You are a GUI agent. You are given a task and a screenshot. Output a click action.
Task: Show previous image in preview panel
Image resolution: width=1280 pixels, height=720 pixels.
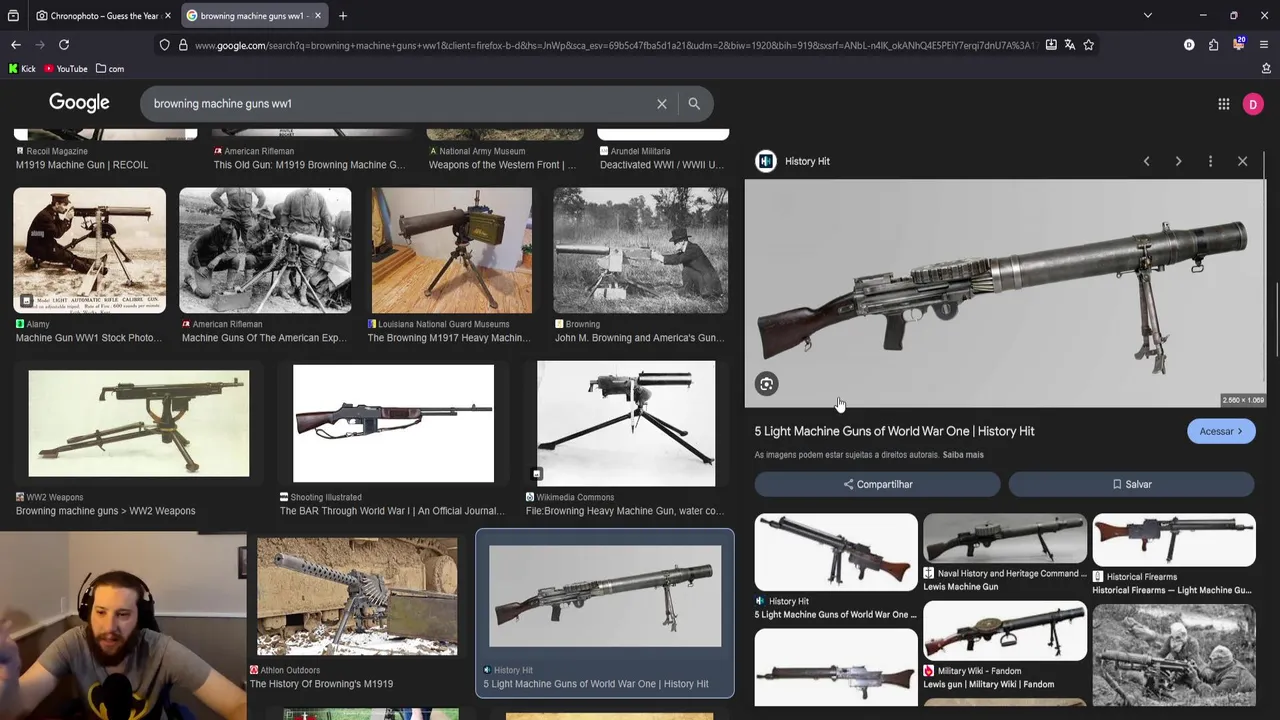coord(1147,161)
